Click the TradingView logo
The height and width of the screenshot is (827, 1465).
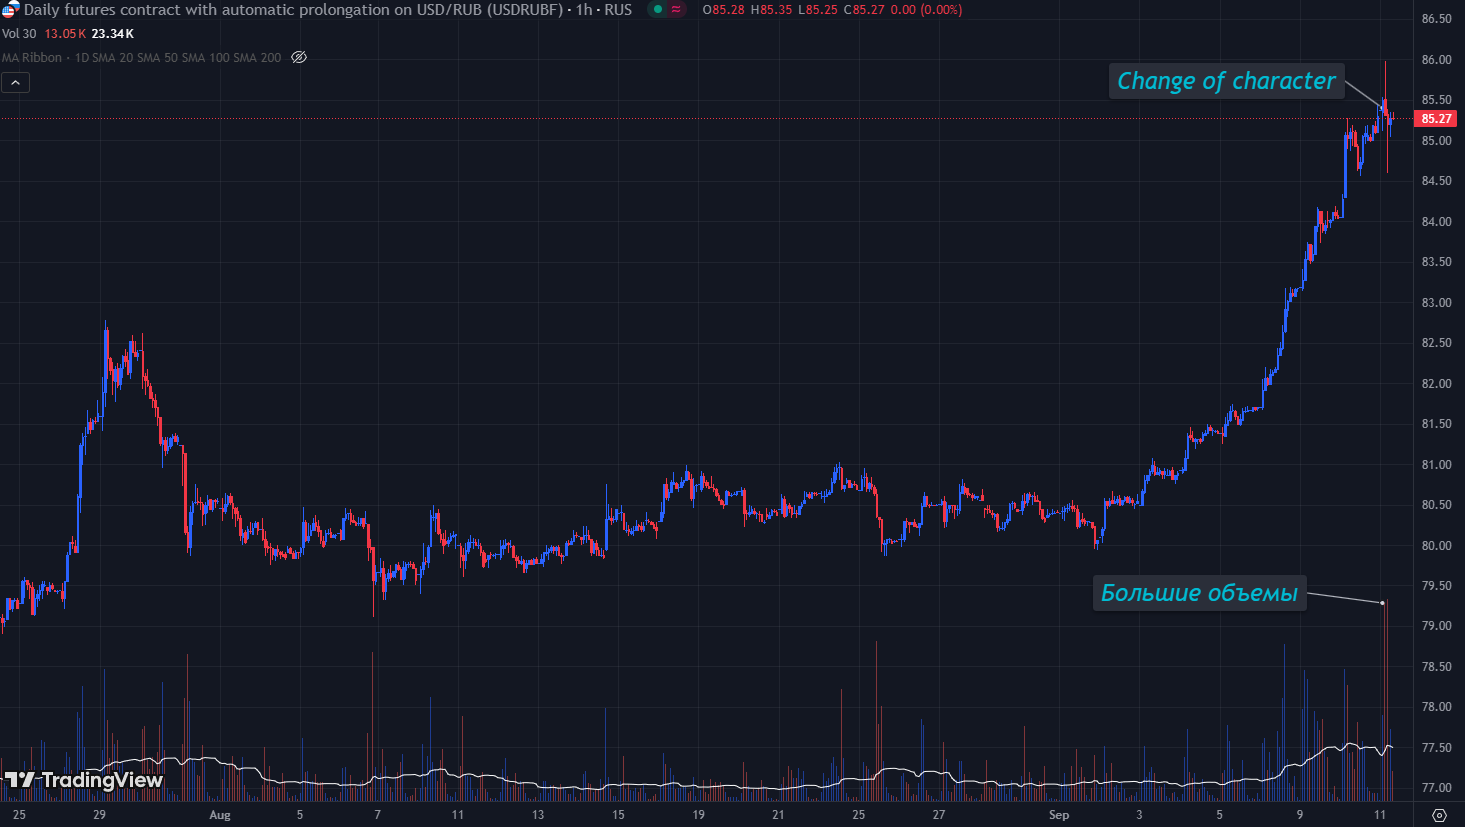tap(84, 780)
